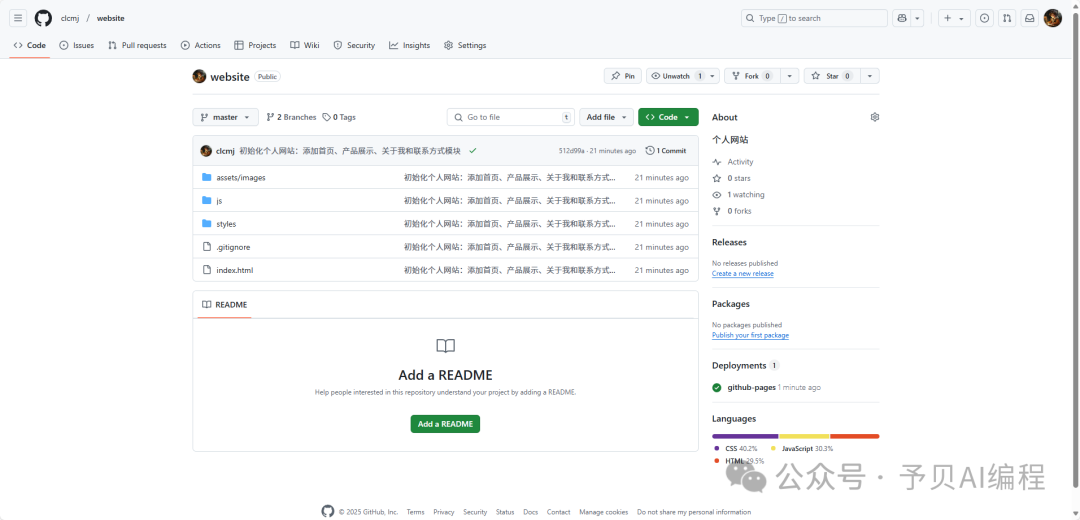The image size is (1080, 520).
Task: Switch to the Insights tab
Action: click(x=409, y=45)
